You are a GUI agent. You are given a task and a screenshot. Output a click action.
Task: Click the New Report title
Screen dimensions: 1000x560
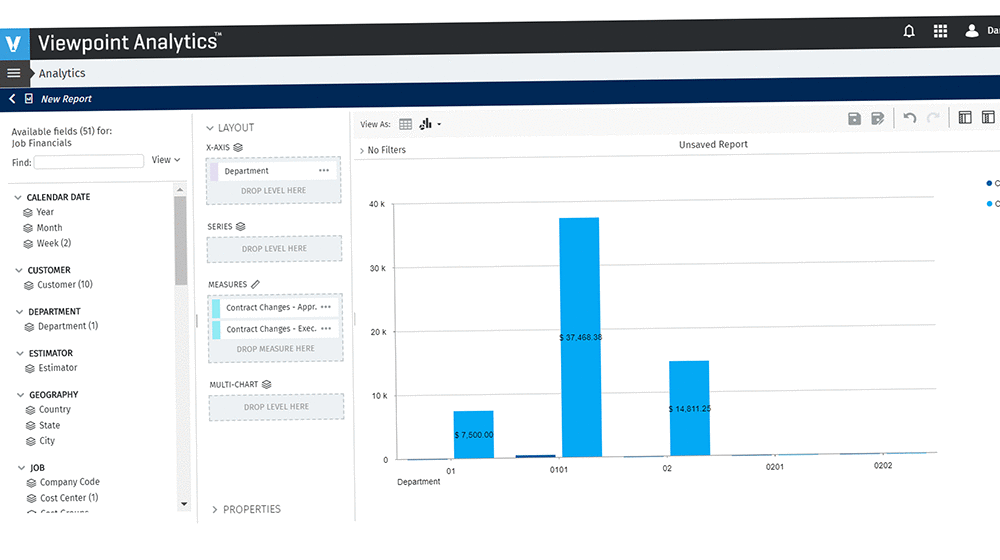[66, 99]
